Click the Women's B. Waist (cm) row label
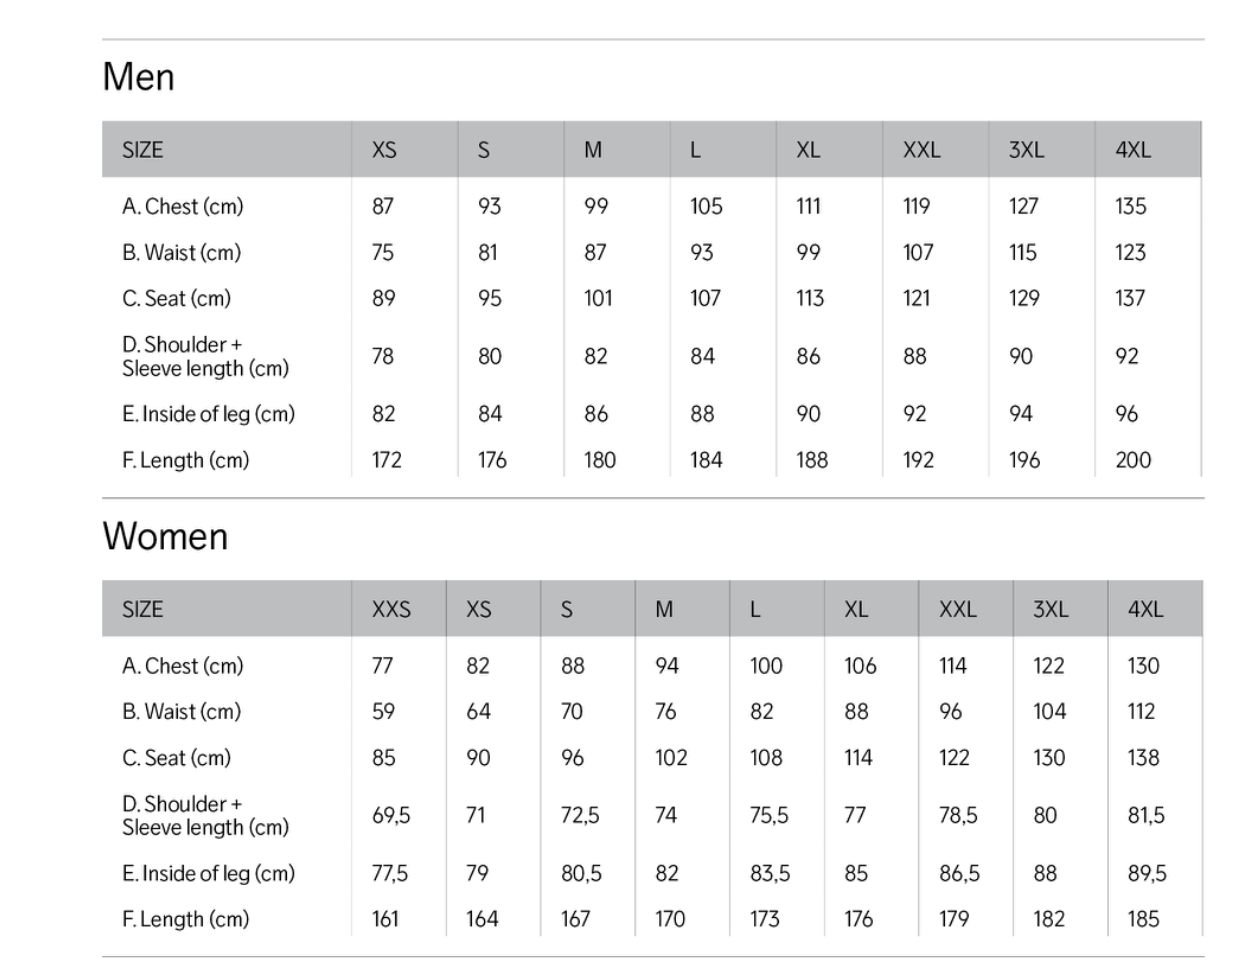This screenshot has width=1237, height=964. tap(181, 712)
